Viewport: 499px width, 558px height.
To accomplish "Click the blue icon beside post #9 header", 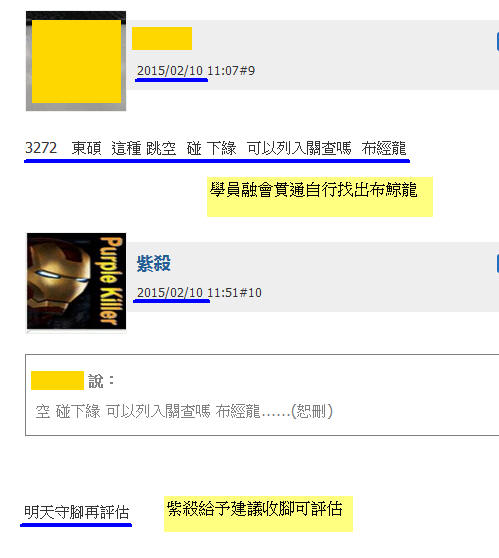I will coord(498,42).
